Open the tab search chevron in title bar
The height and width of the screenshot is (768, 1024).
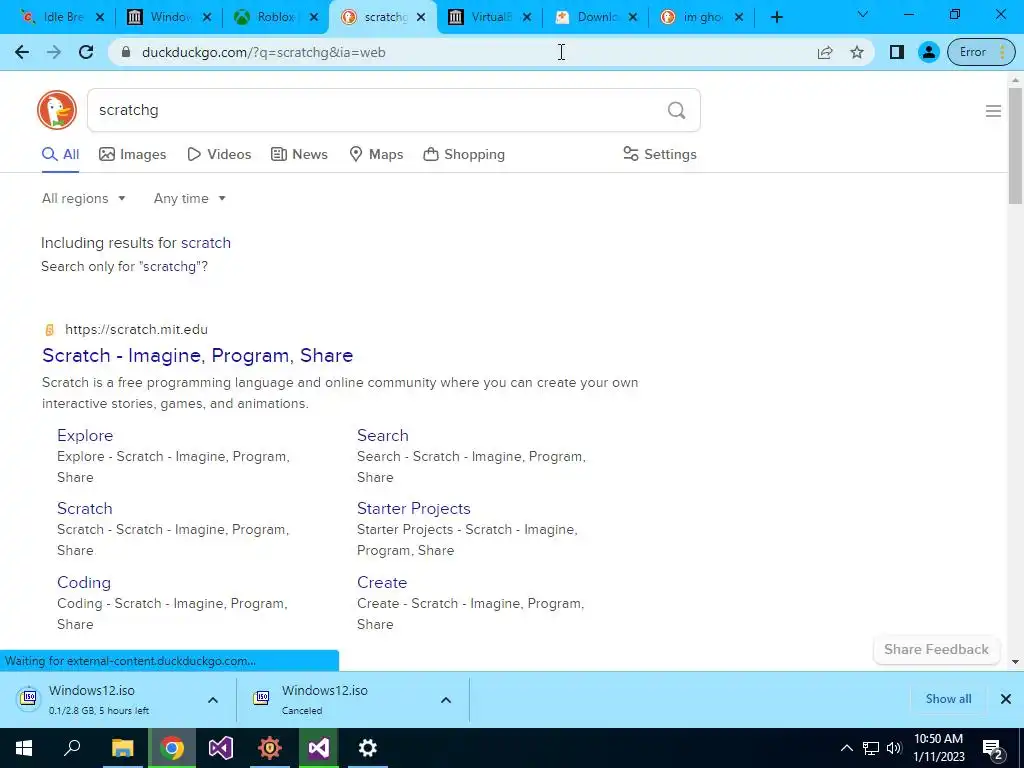[x=862, y=14]
